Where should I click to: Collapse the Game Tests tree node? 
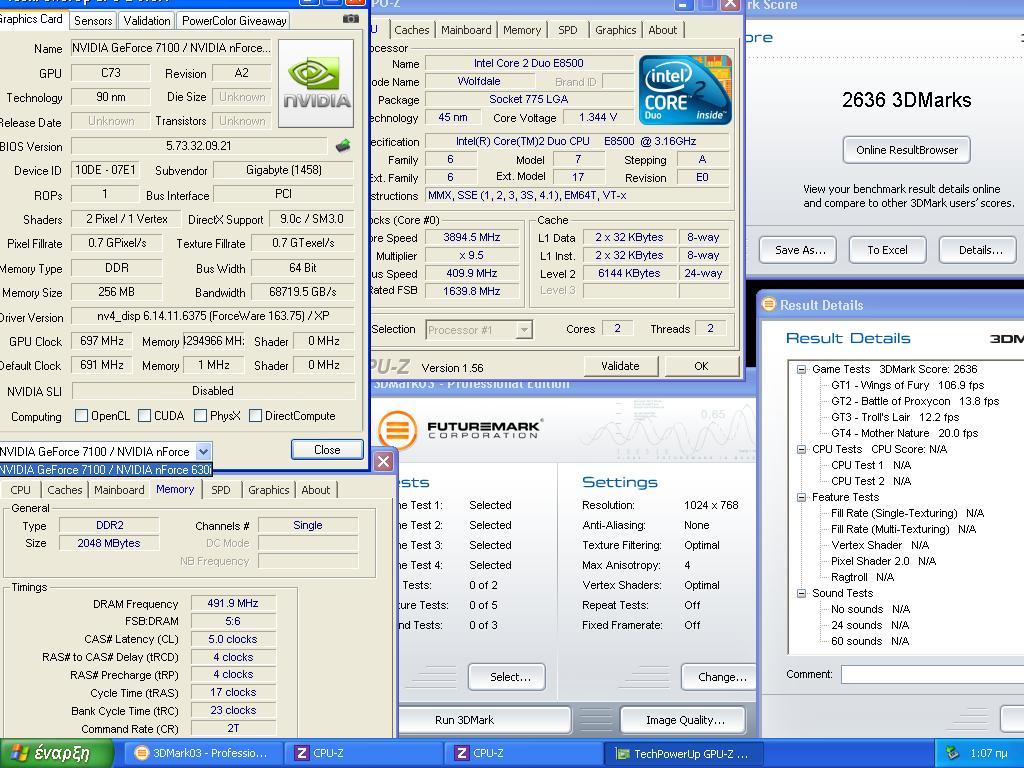(x=801, y=370)
